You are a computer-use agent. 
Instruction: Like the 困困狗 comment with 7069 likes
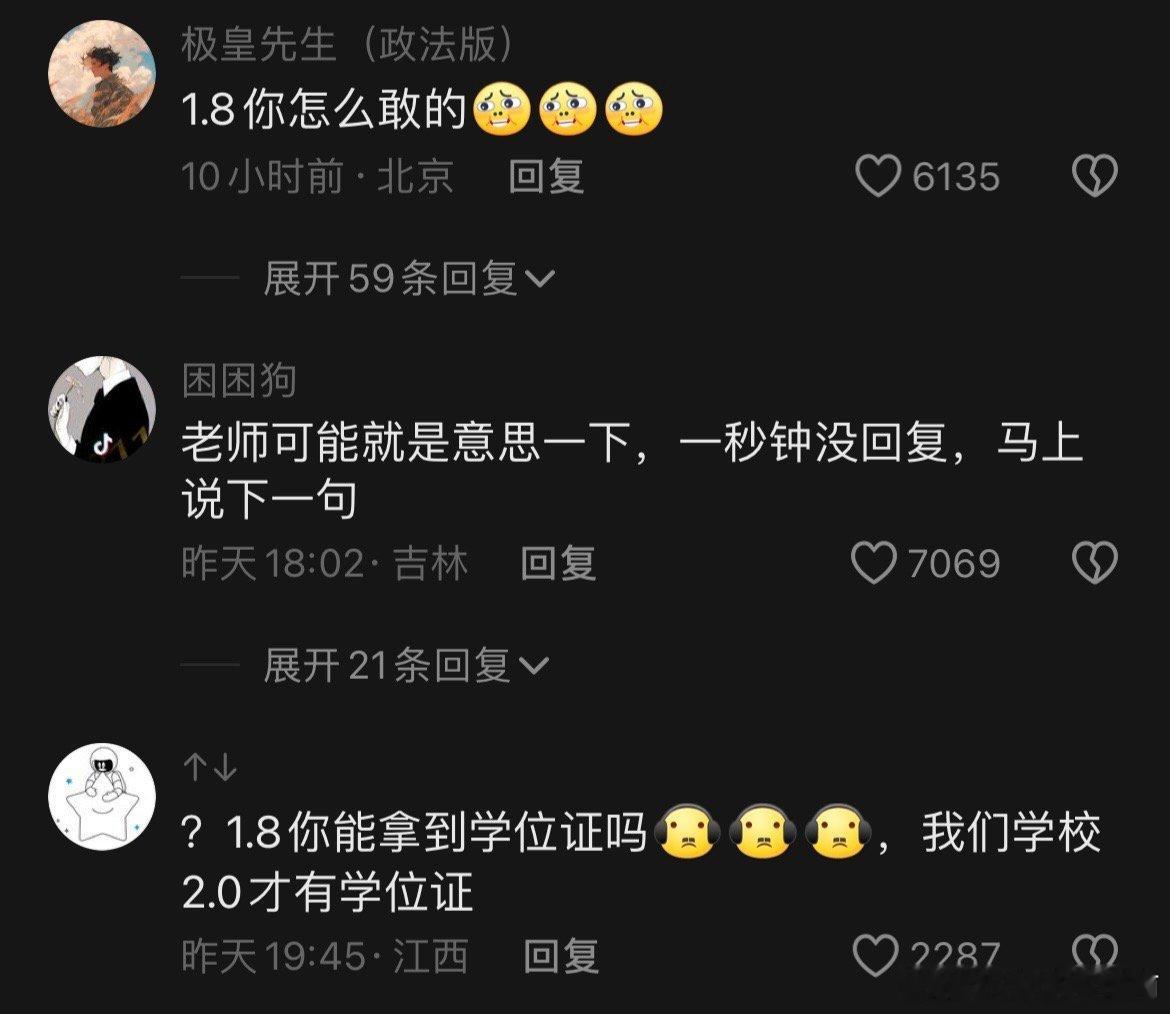click(875, 563)
